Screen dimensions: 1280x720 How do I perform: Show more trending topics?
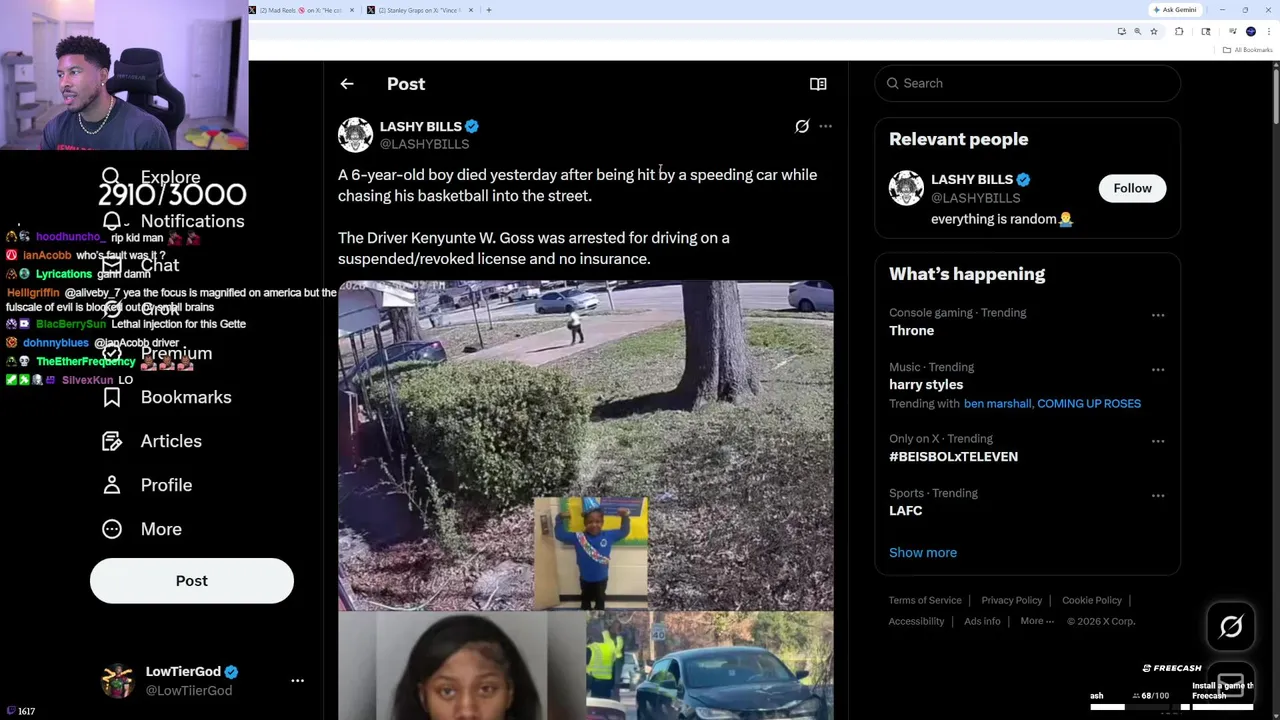923,552
